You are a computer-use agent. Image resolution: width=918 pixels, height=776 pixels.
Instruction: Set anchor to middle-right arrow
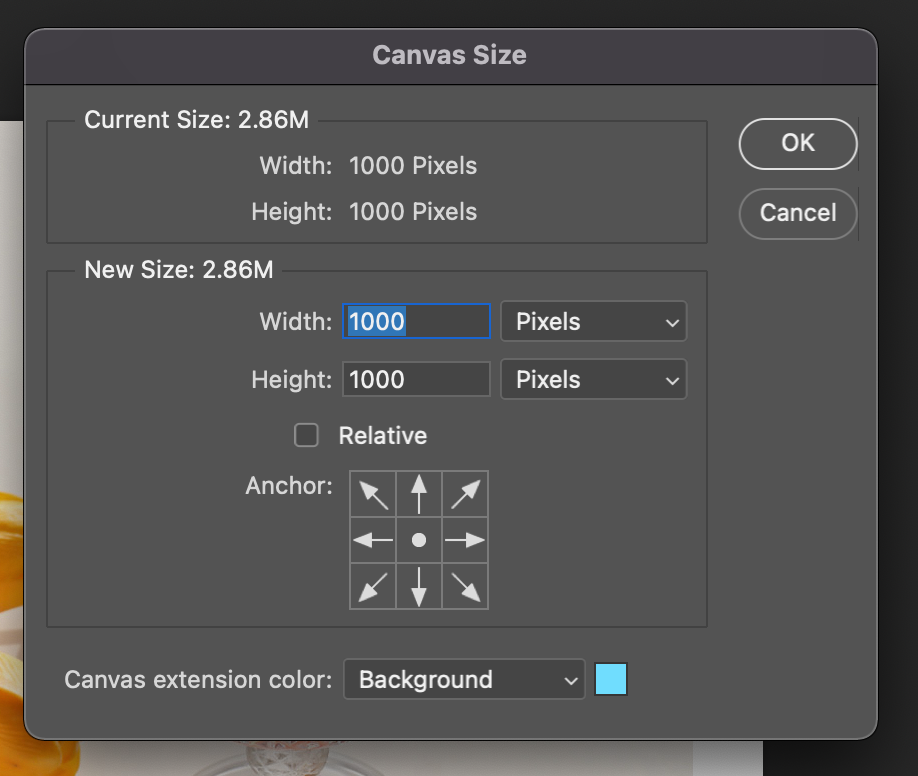pyautogui.click(x=465, y=540)
